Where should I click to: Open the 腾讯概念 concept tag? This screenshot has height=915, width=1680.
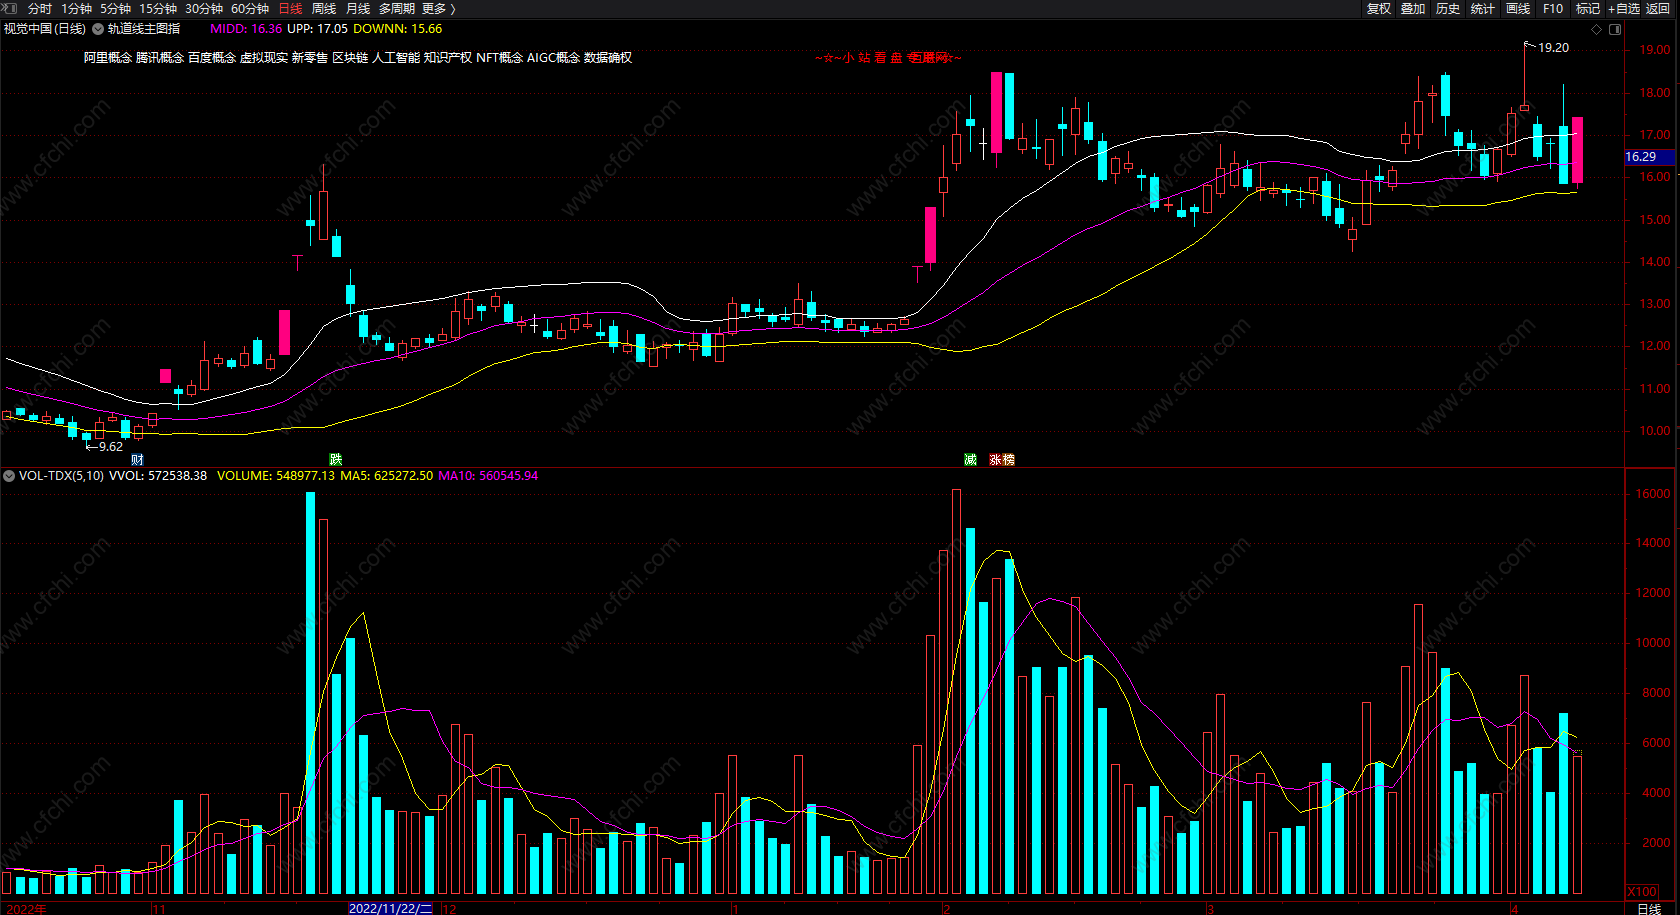[160, 58]
